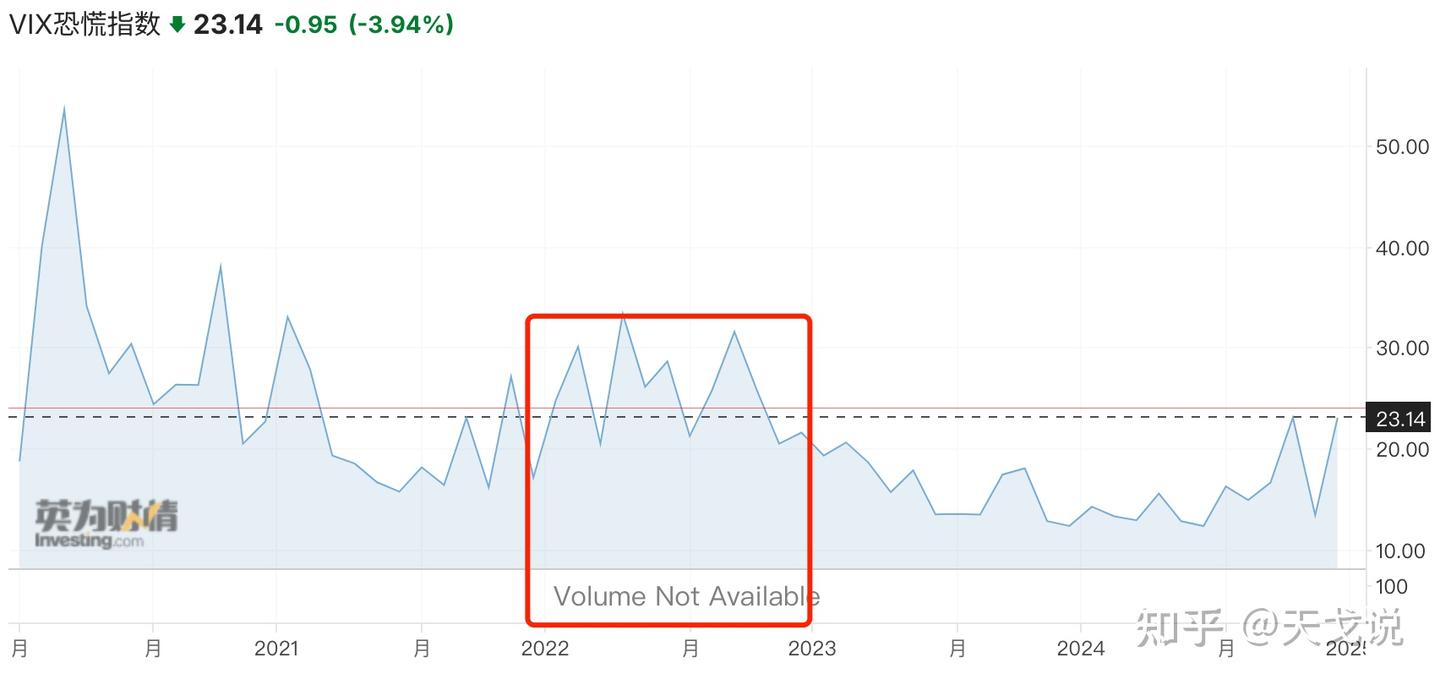The height and width of the screenshot is (685, 1440).
Task: Click the 50.00 price axis label
Action: tap(1402, 147)
